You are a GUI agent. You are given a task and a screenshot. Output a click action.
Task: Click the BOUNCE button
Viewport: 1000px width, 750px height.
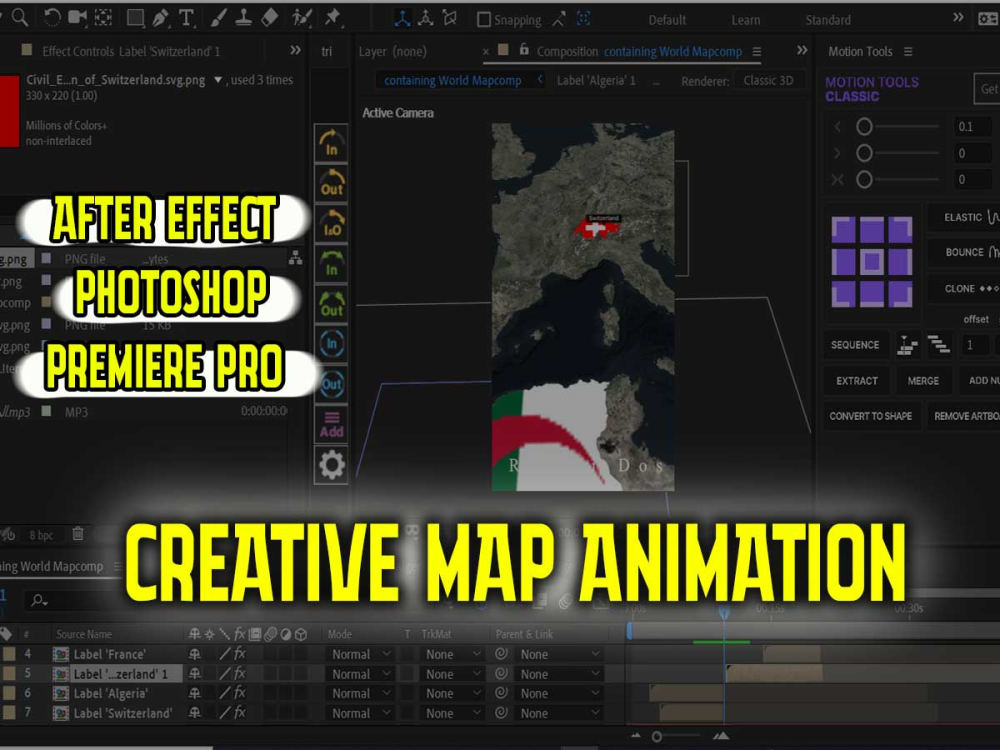964,253
